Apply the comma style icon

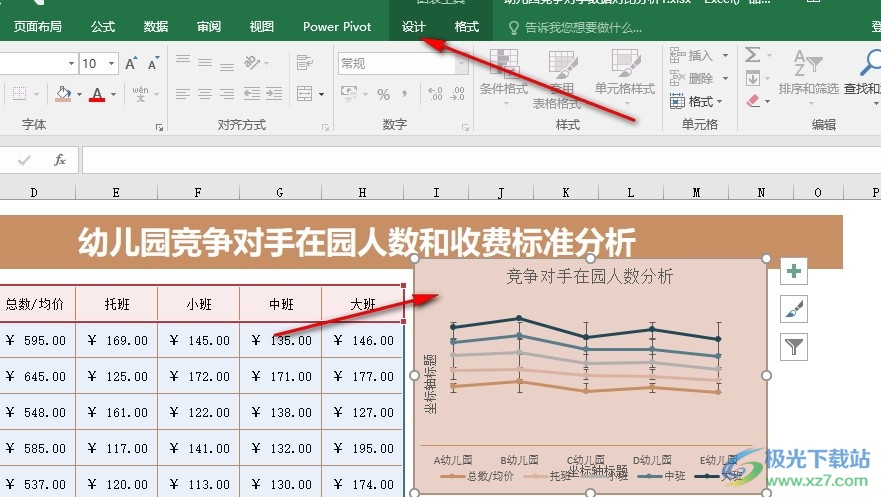(405, 94)
